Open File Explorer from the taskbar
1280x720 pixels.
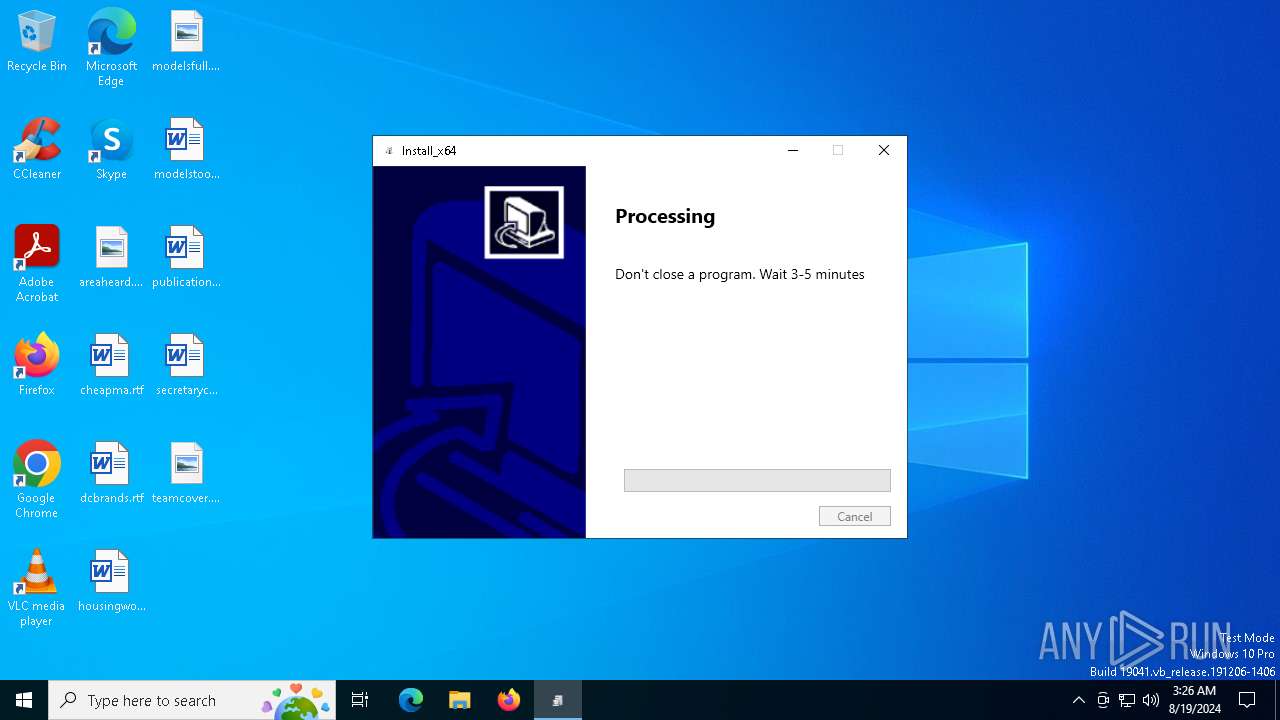click(459, 700)
